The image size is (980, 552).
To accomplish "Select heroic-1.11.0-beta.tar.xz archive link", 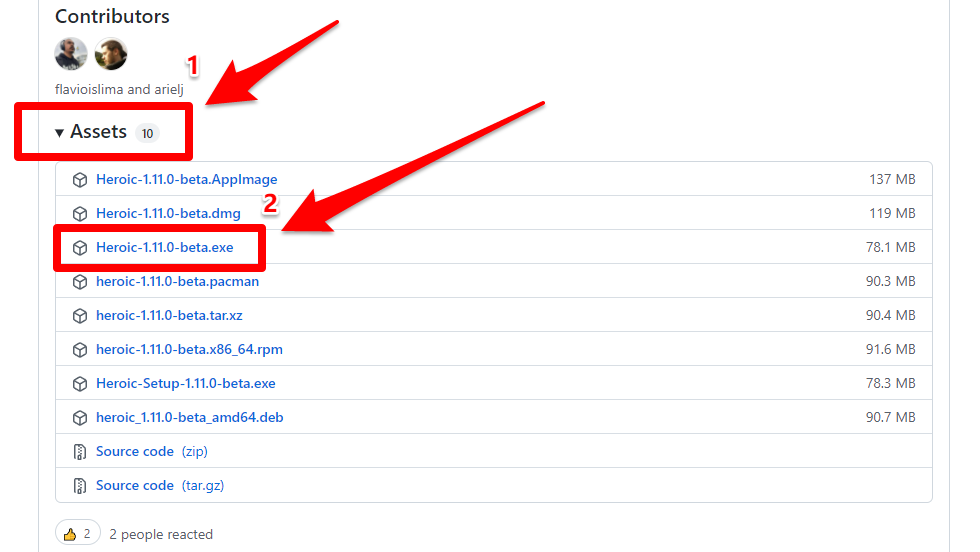I will pyautogui.click(x=169, y=316).
